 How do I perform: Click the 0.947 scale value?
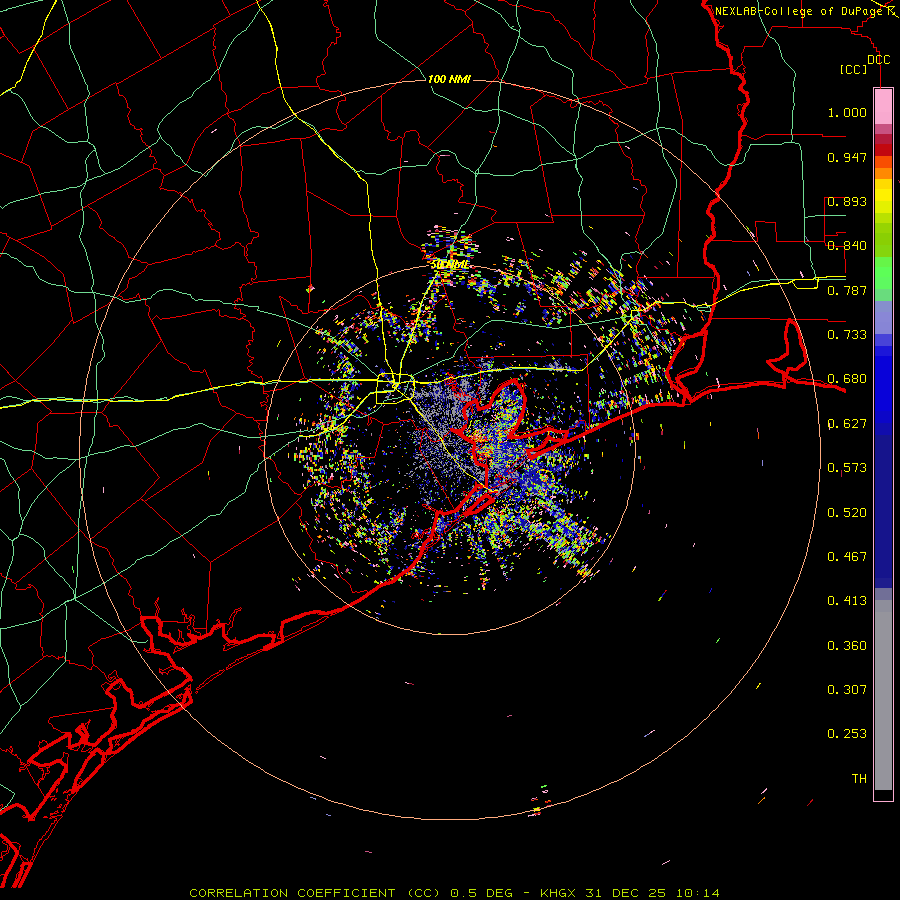coord(847,157)
